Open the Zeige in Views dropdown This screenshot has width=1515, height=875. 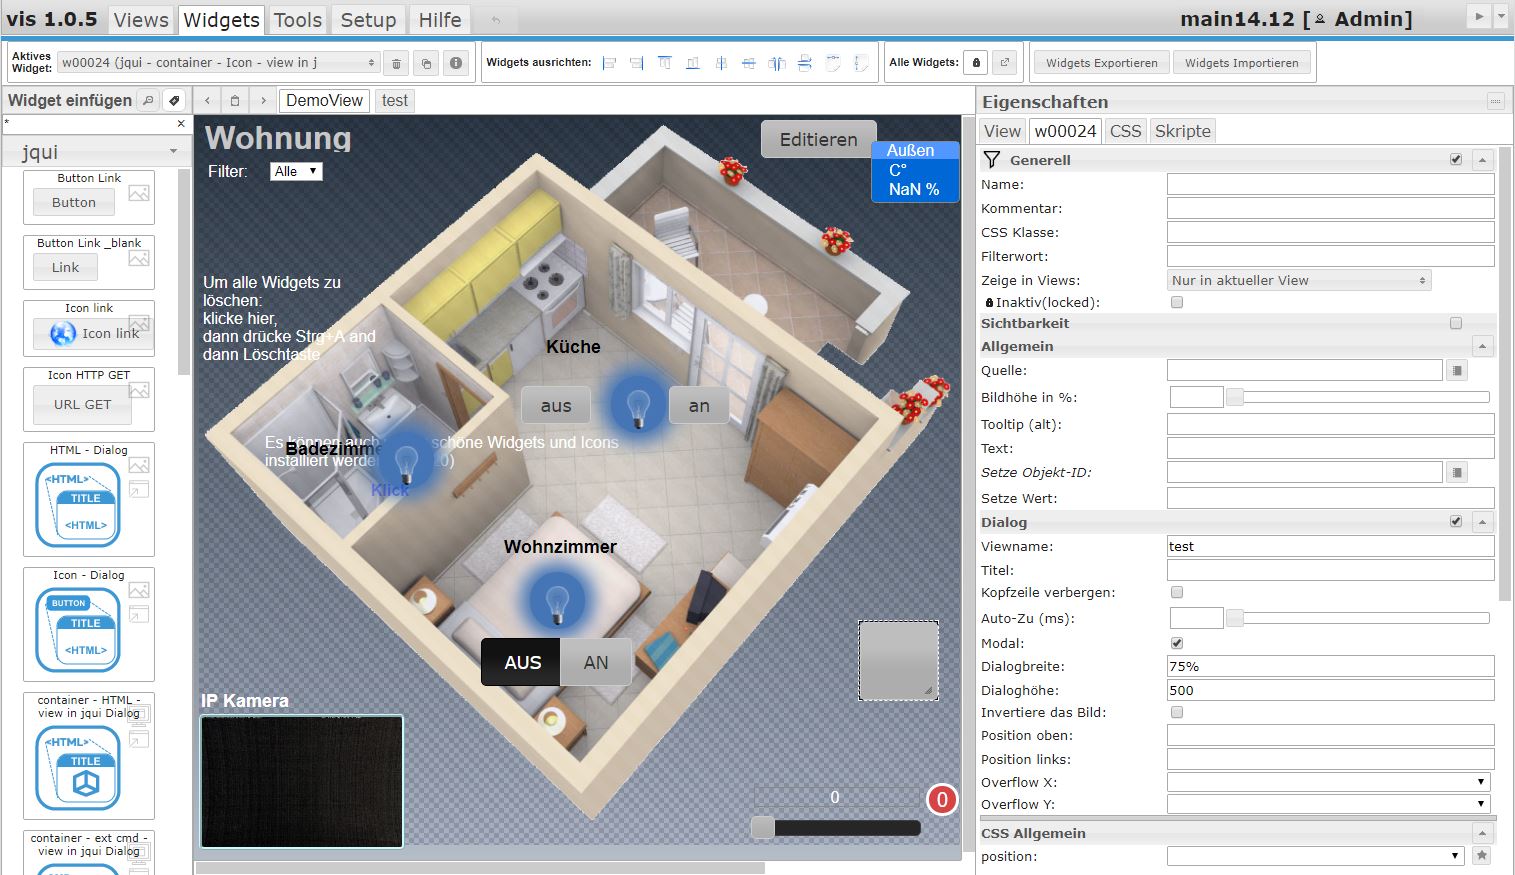(x=1299, y=281)
